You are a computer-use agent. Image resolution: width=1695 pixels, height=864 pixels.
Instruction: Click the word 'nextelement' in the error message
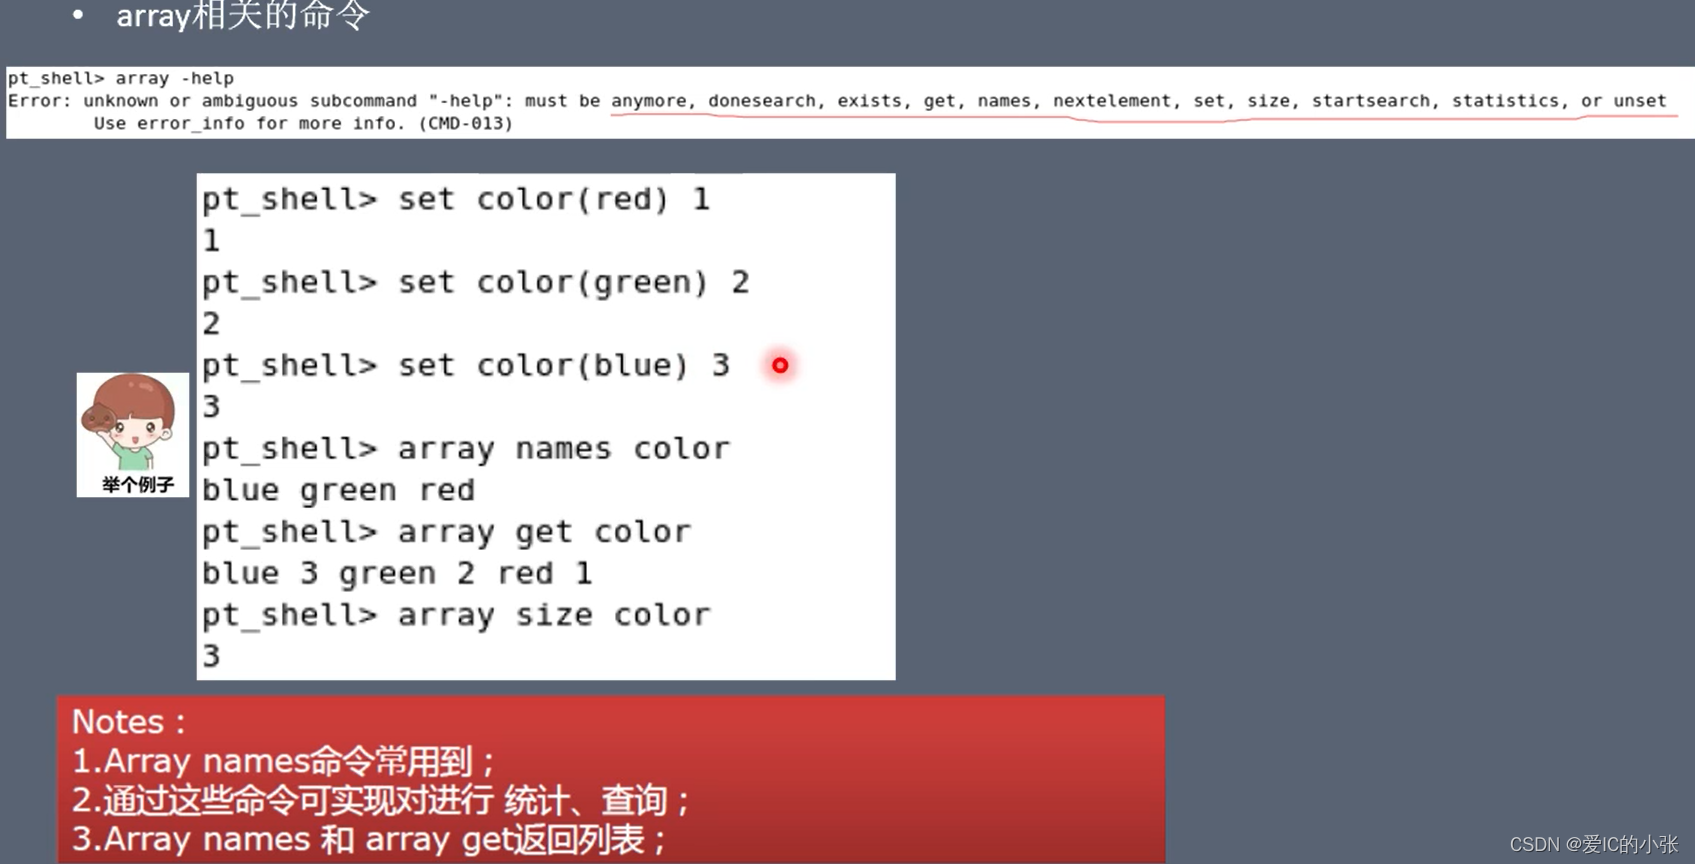pyautogui.click(x=1112, y=101)
